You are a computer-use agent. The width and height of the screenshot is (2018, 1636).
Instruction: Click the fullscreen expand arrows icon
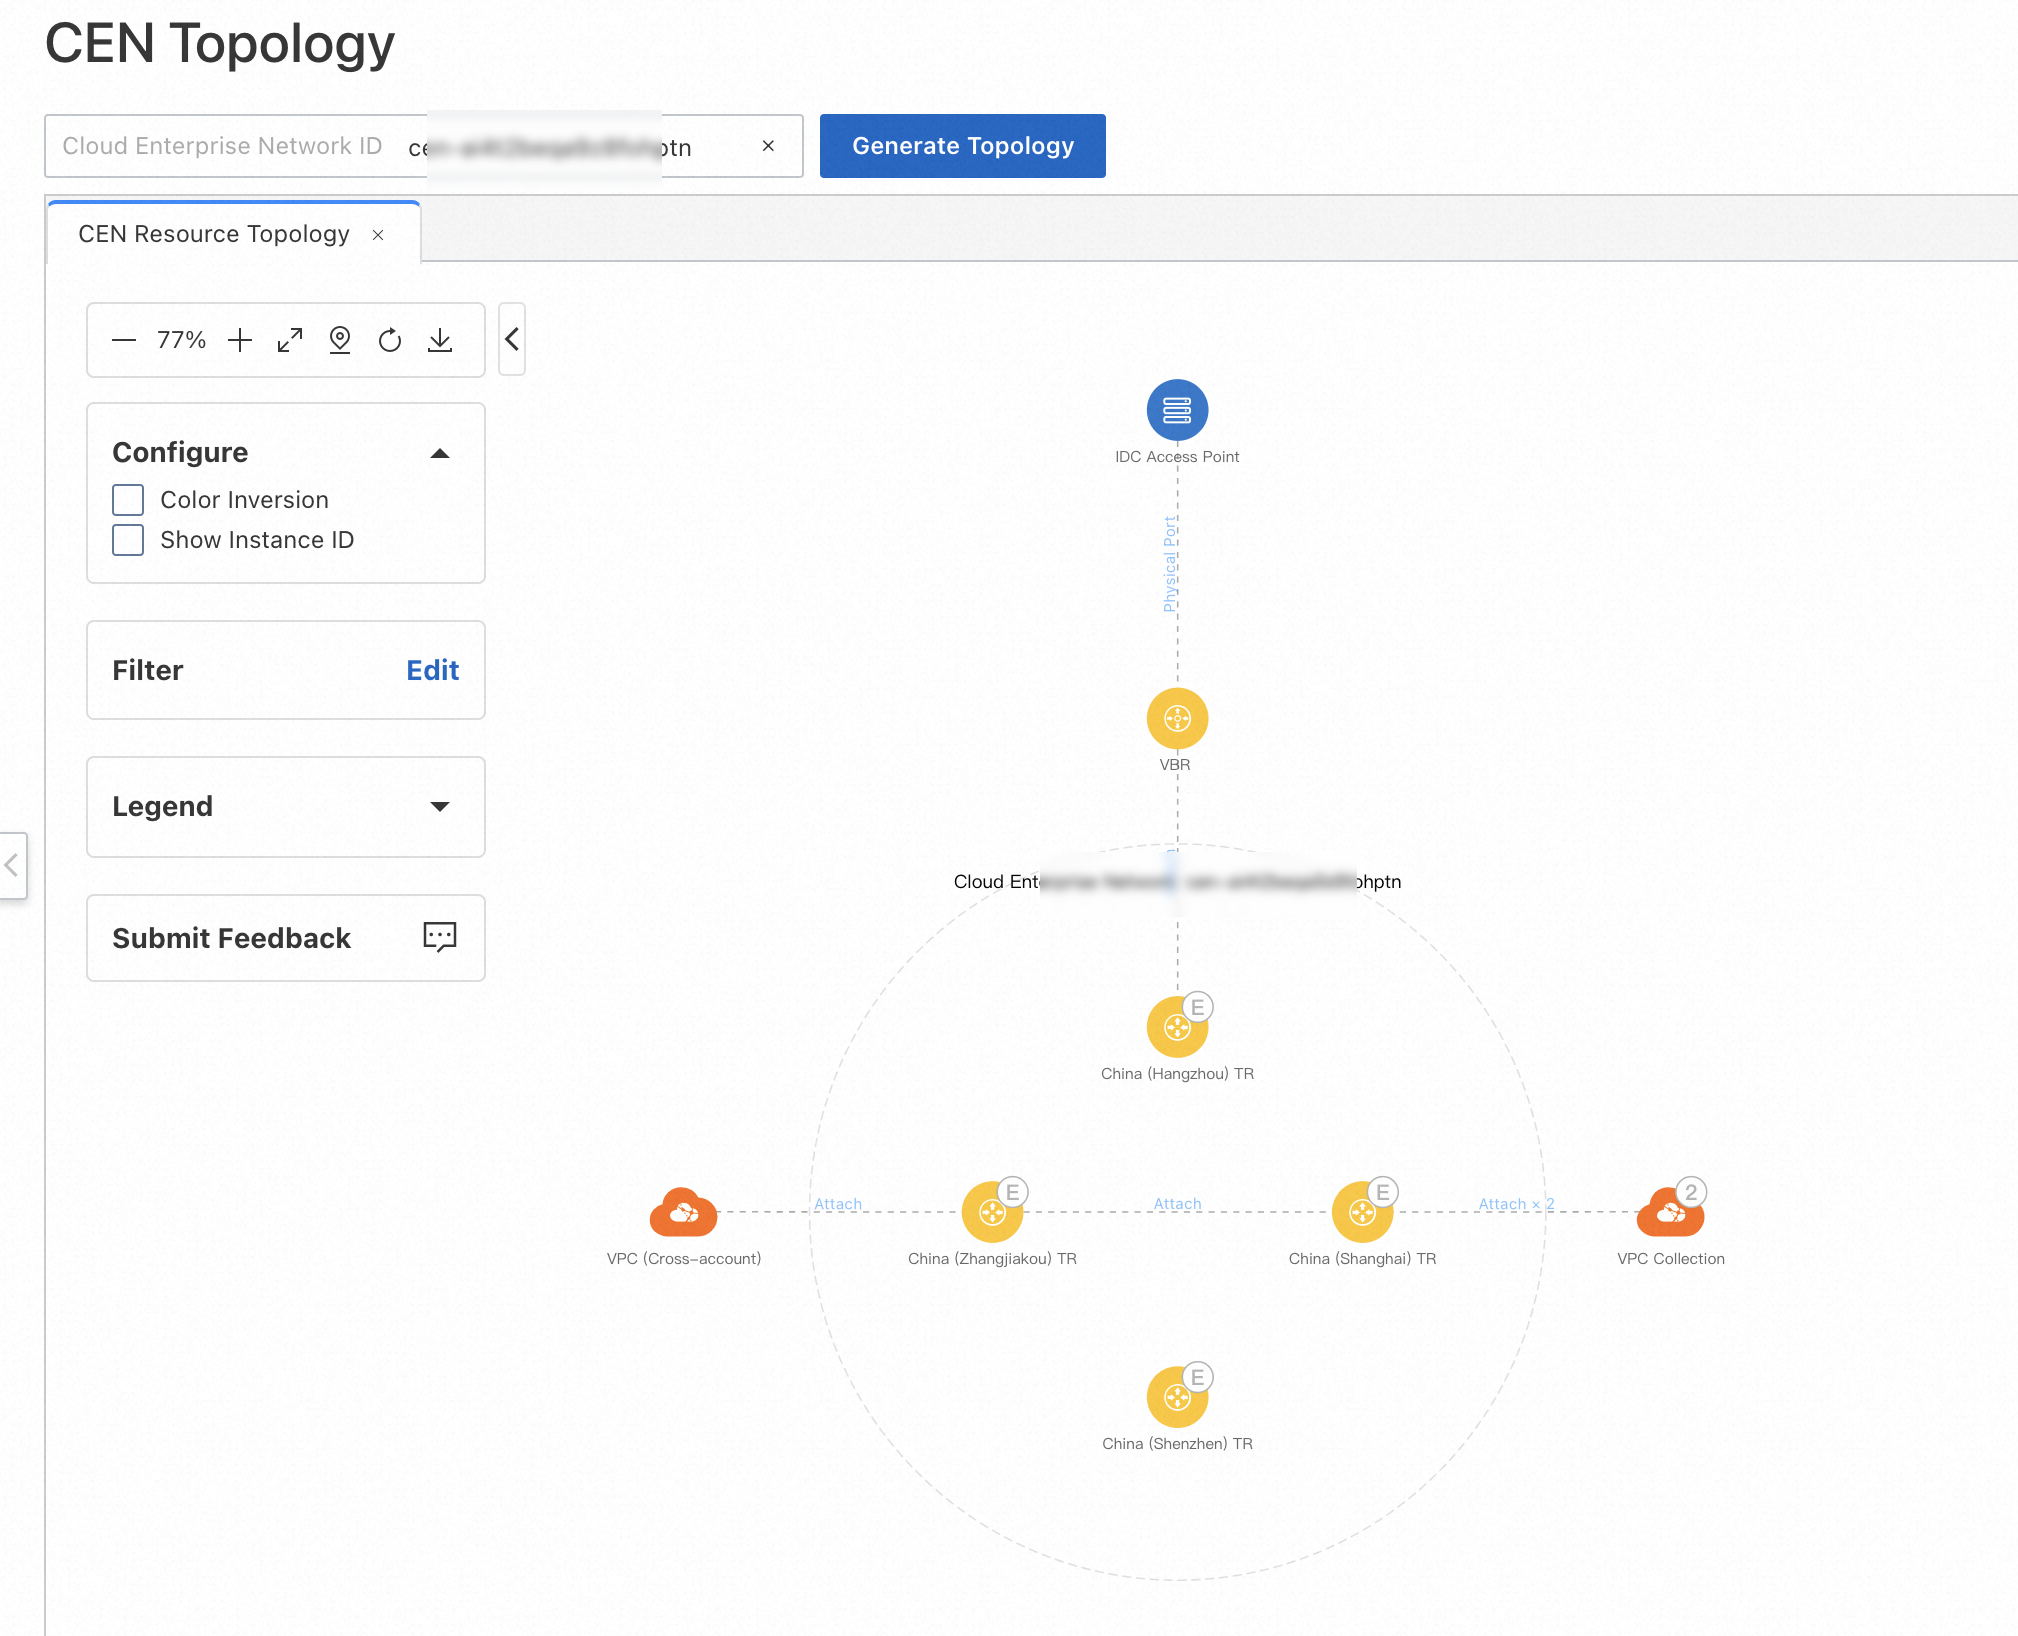coord(290,340)
